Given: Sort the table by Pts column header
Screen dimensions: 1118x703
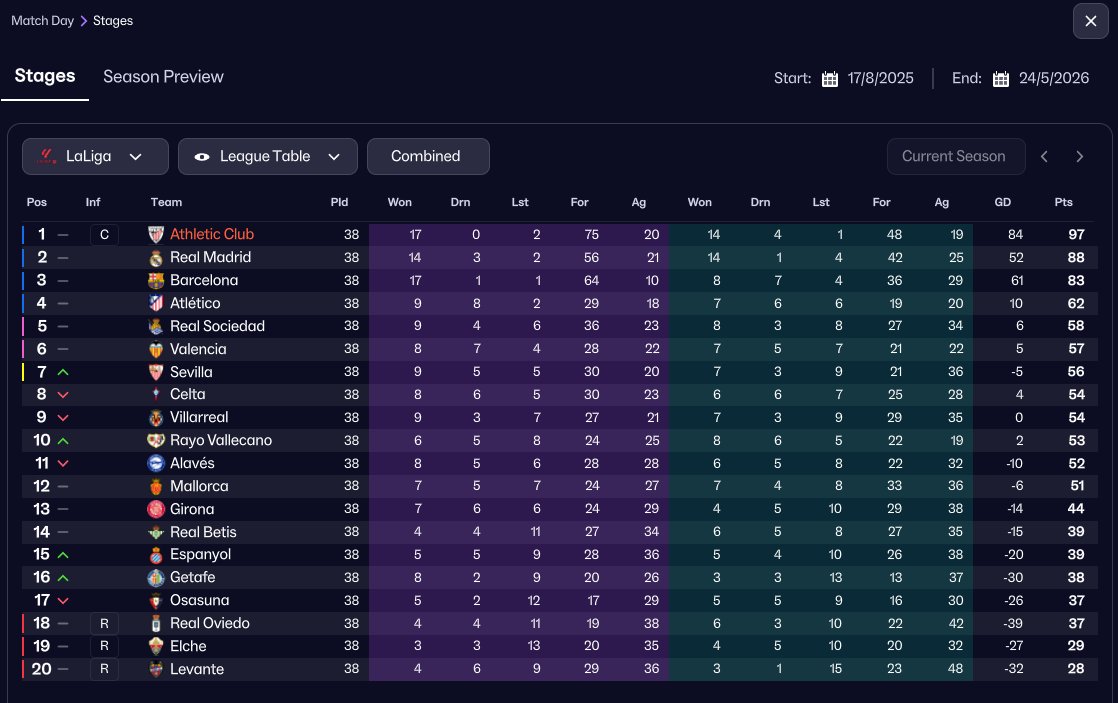Looking at the screenshot, I should coord(1063,202).
